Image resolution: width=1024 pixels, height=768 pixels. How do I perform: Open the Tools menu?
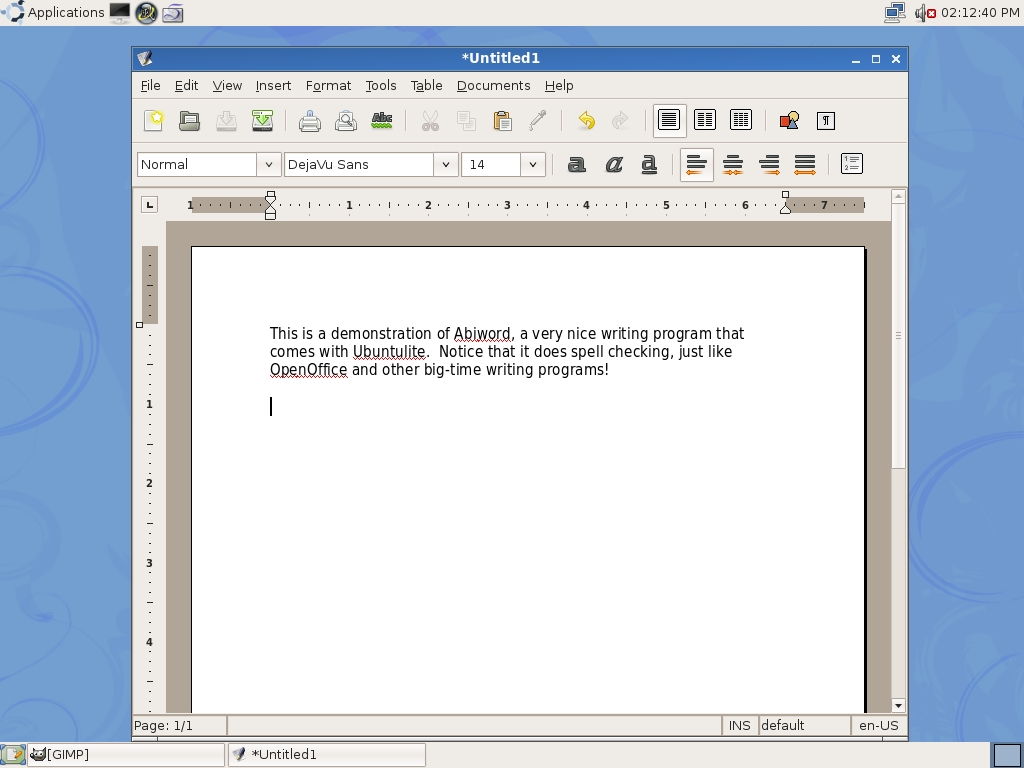[381, 86]
